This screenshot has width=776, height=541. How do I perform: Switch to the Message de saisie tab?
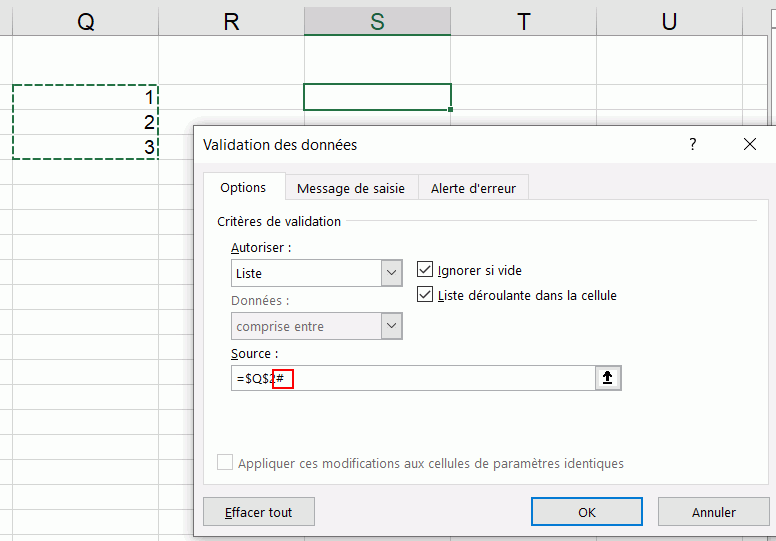point(350,188)
